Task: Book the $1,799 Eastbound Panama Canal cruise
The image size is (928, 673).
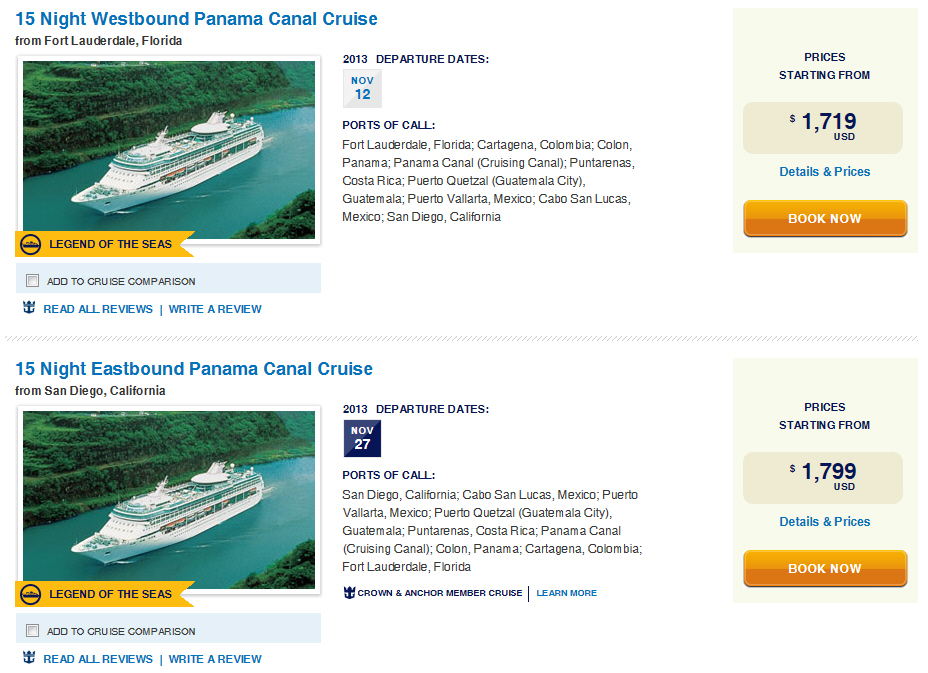Action: [x=825, y=568]
